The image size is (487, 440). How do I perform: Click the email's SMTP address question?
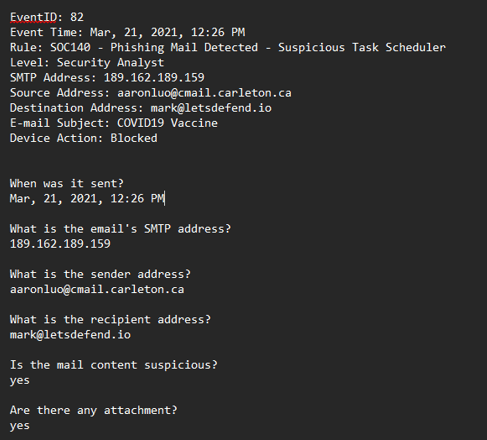120,229
